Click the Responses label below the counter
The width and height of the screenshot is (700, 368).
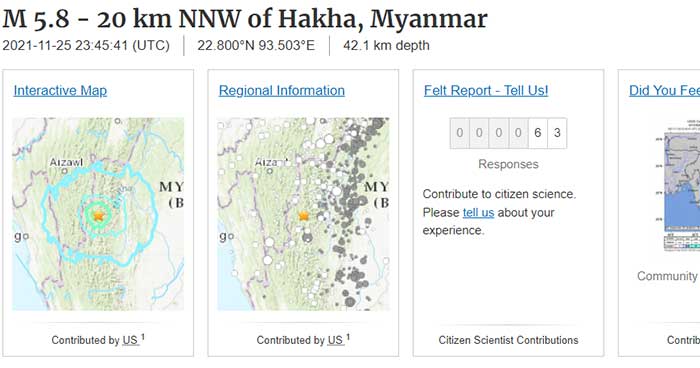(508, 164)
